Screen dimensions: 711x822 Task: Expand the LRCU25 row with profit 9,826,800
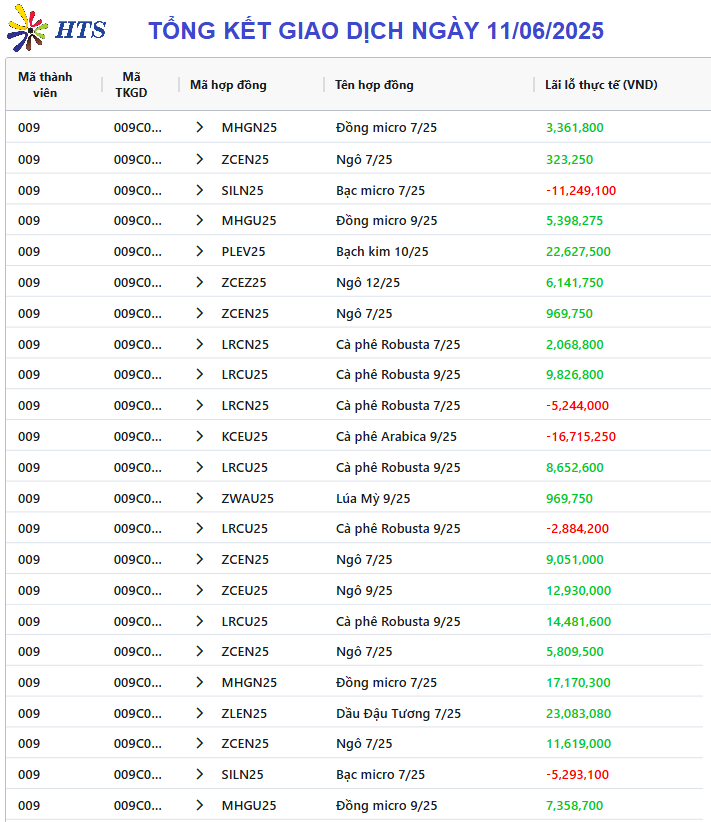click(x=199, y=374)
